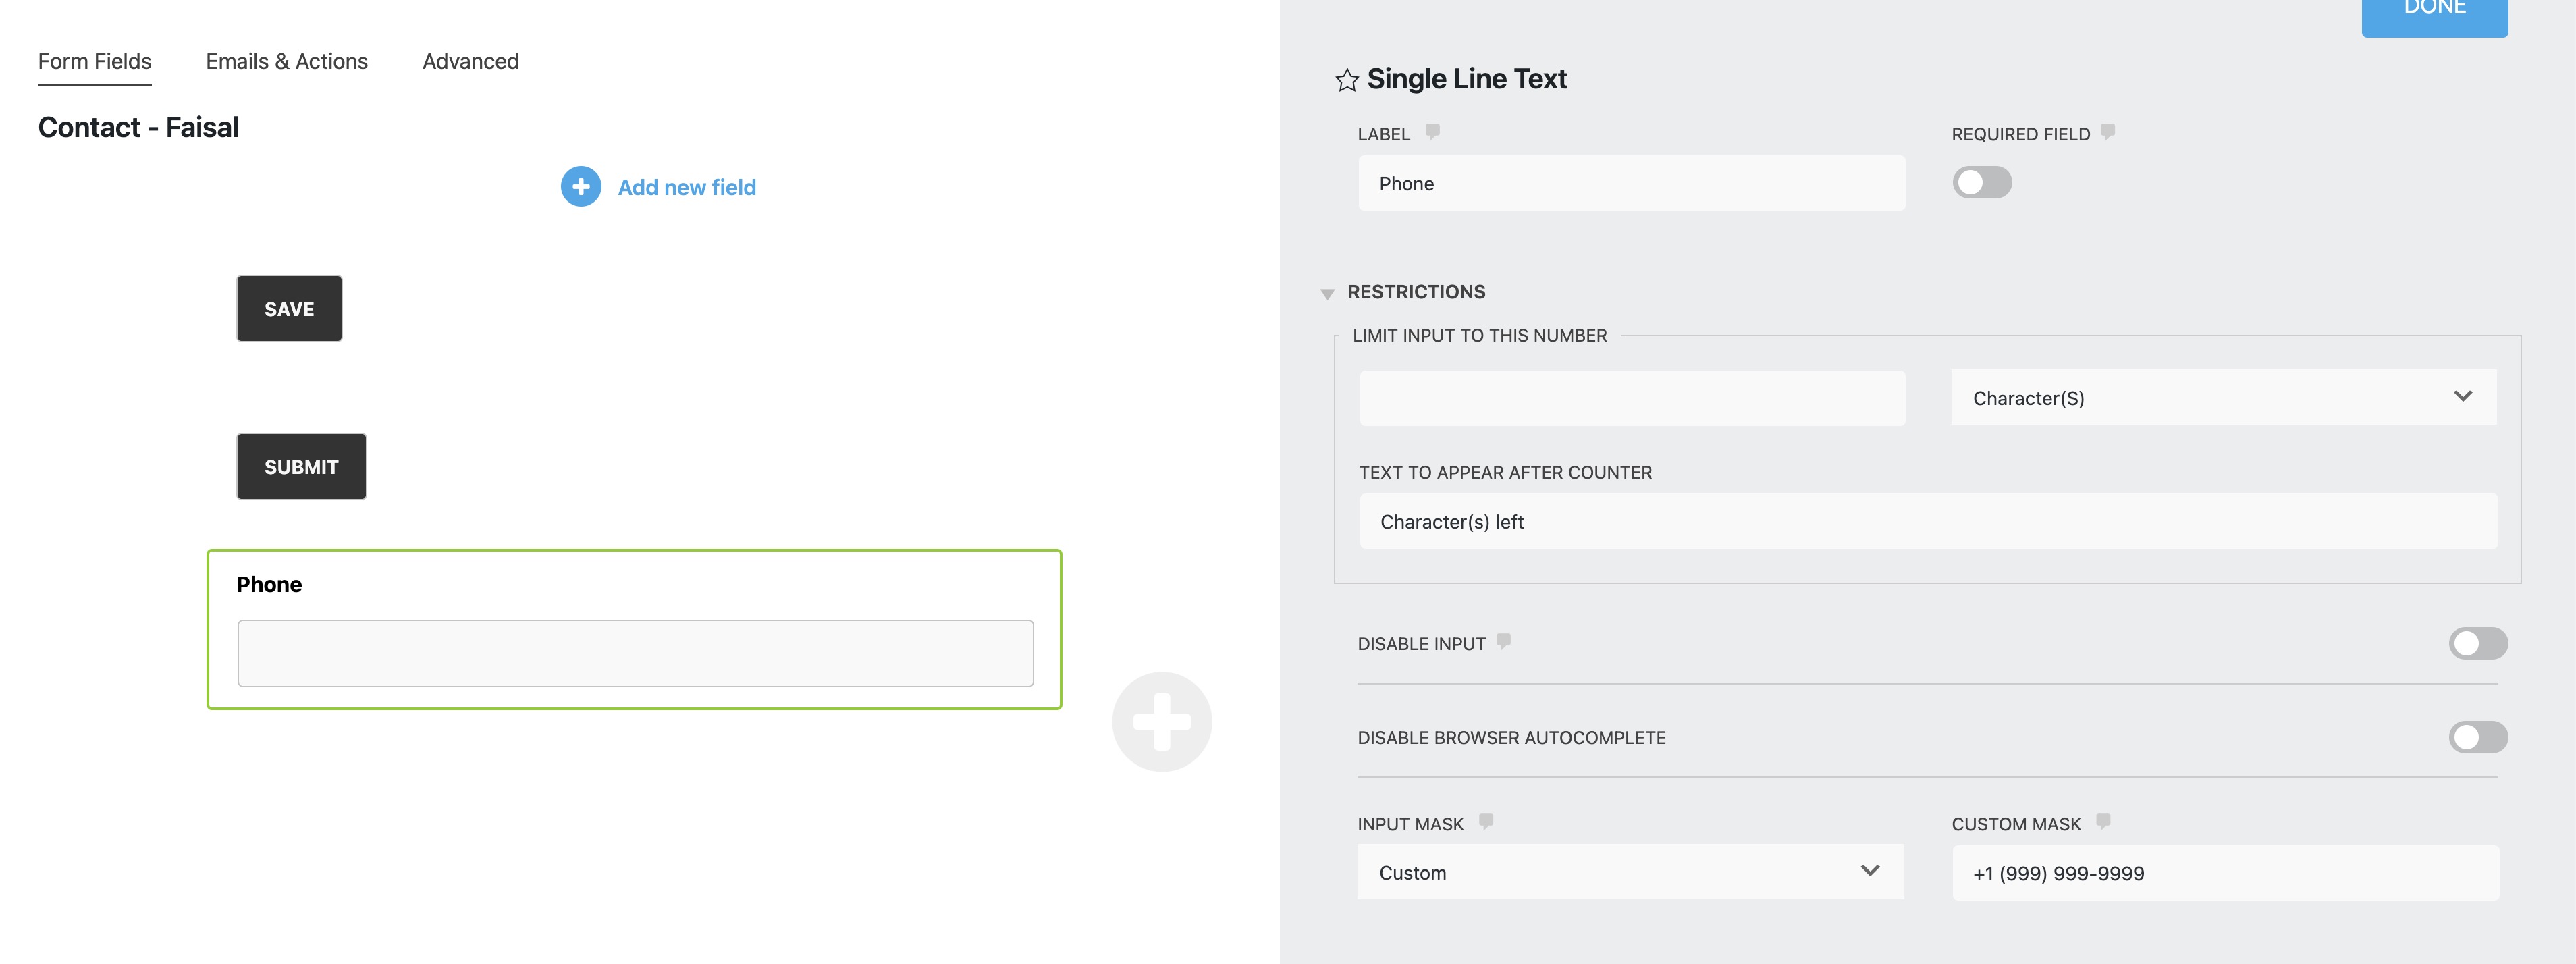The width and height of the screenshot is (2576, 964).
Task: Click the help icon next to LABEL
Action: click(1432, 131)
